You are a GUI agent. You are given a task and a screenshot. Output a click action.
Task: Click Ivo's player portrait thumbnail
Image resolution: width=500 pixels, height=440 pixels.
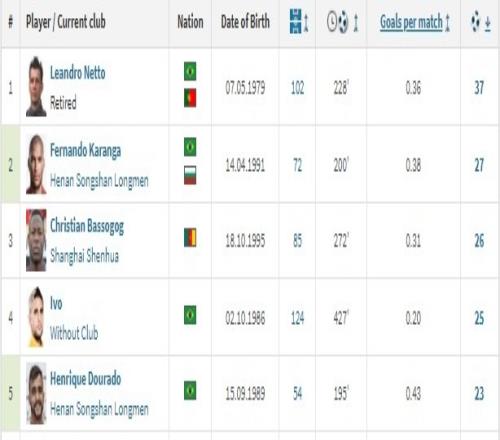click(36, 317)
